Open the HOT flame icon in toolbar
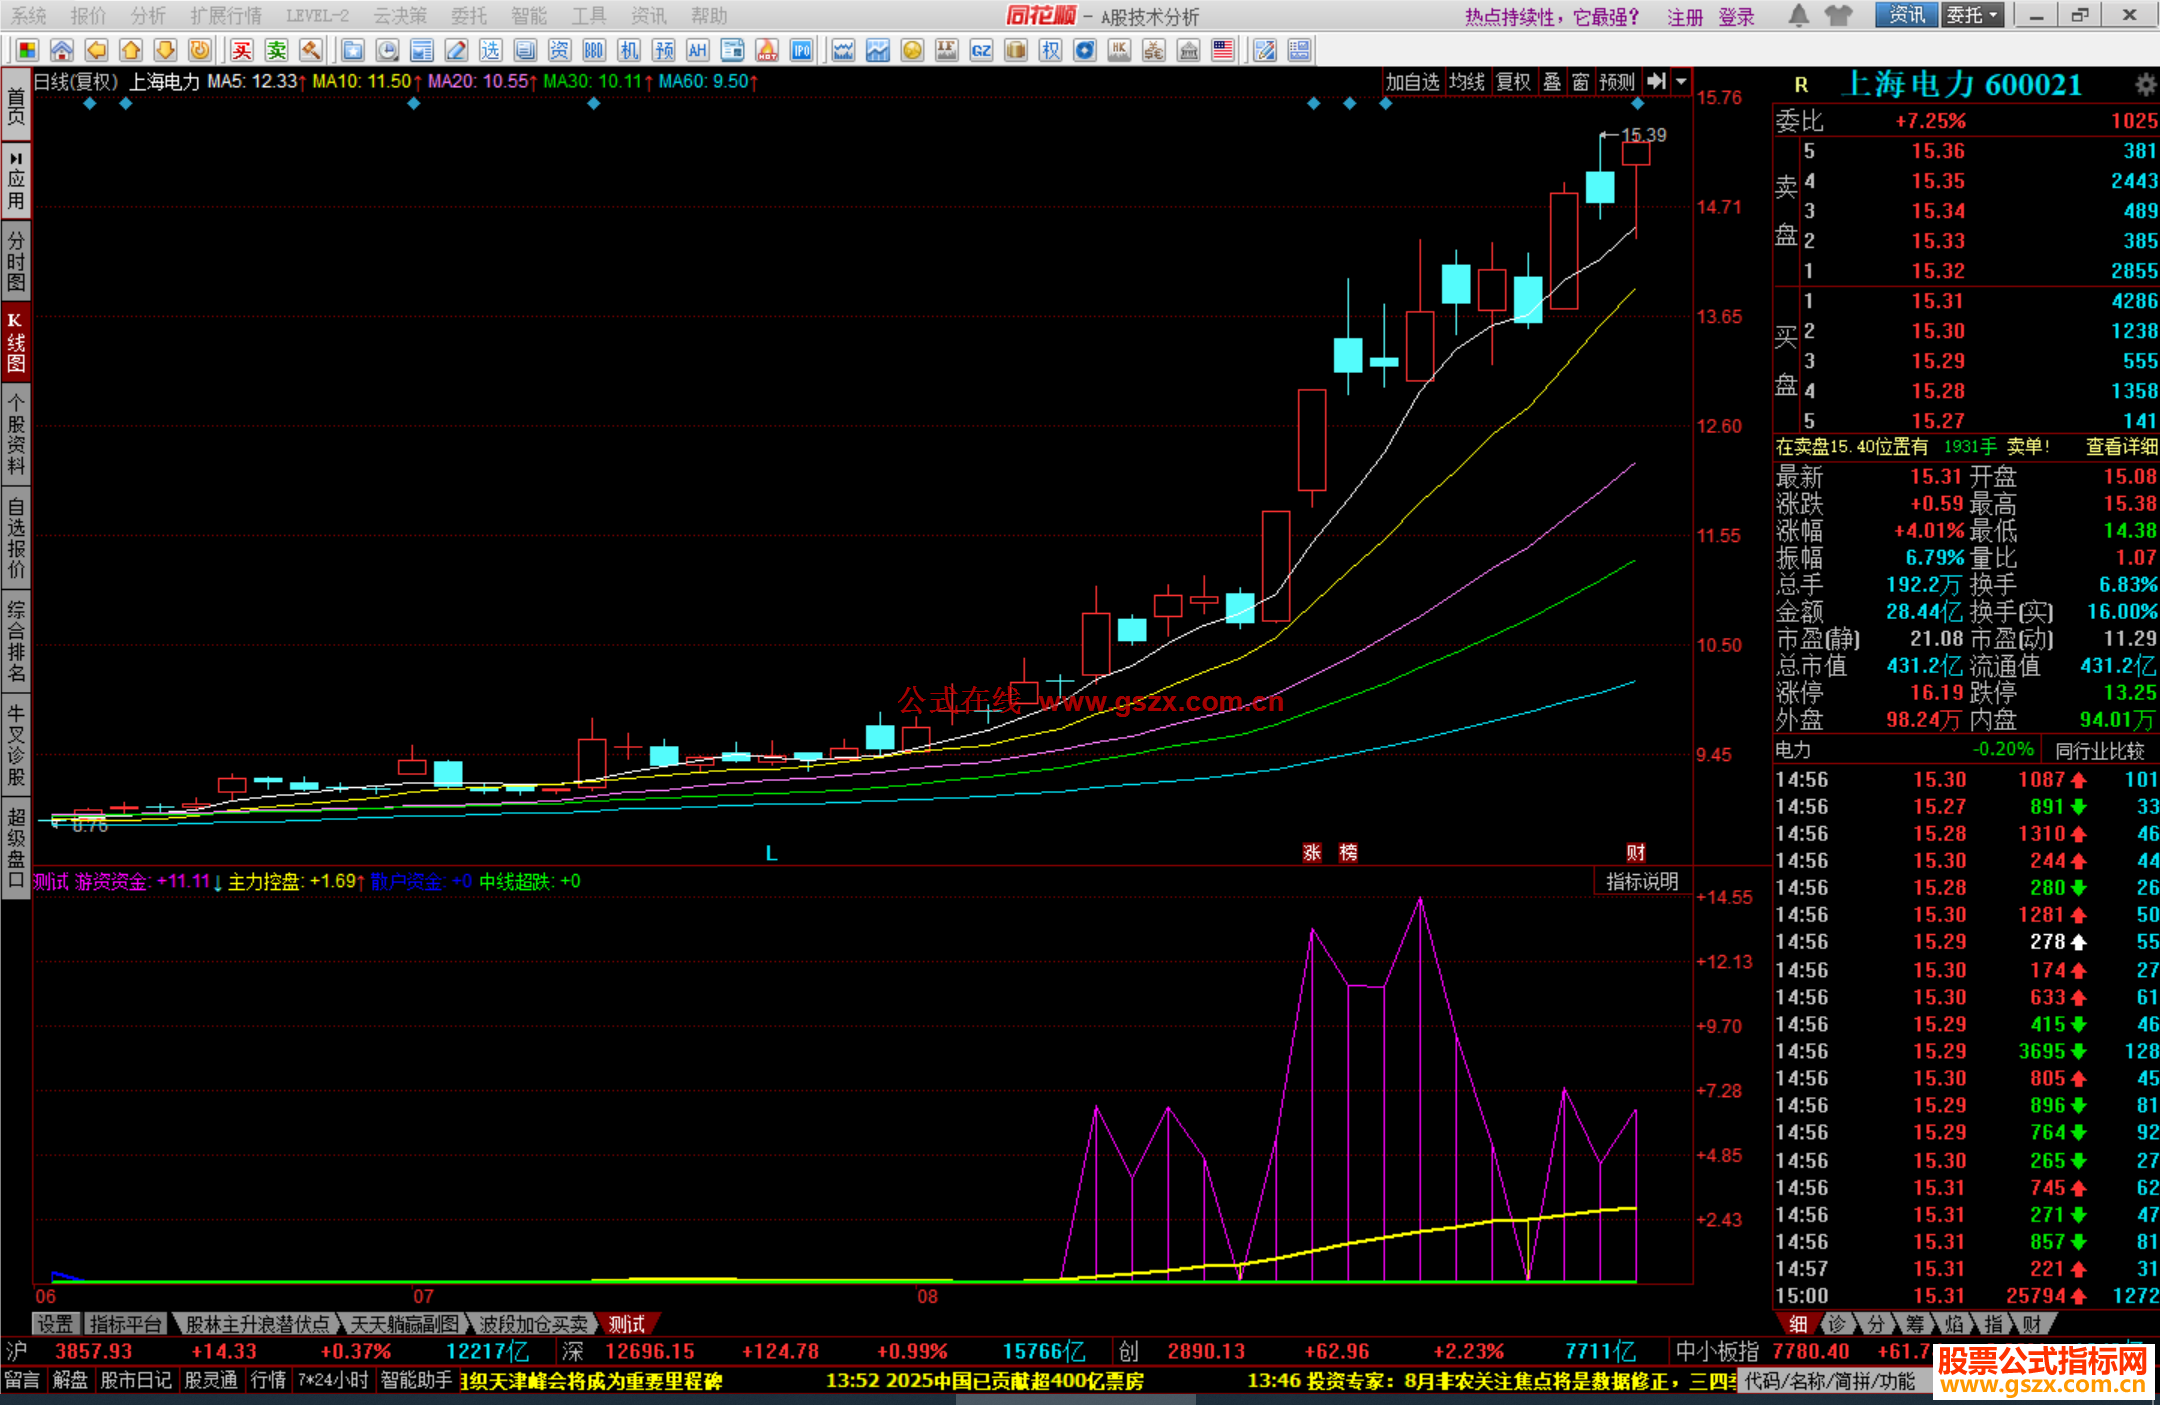Image resolution: width=2160 pixels, height=1405 pixels. click(x=767, y=50)
